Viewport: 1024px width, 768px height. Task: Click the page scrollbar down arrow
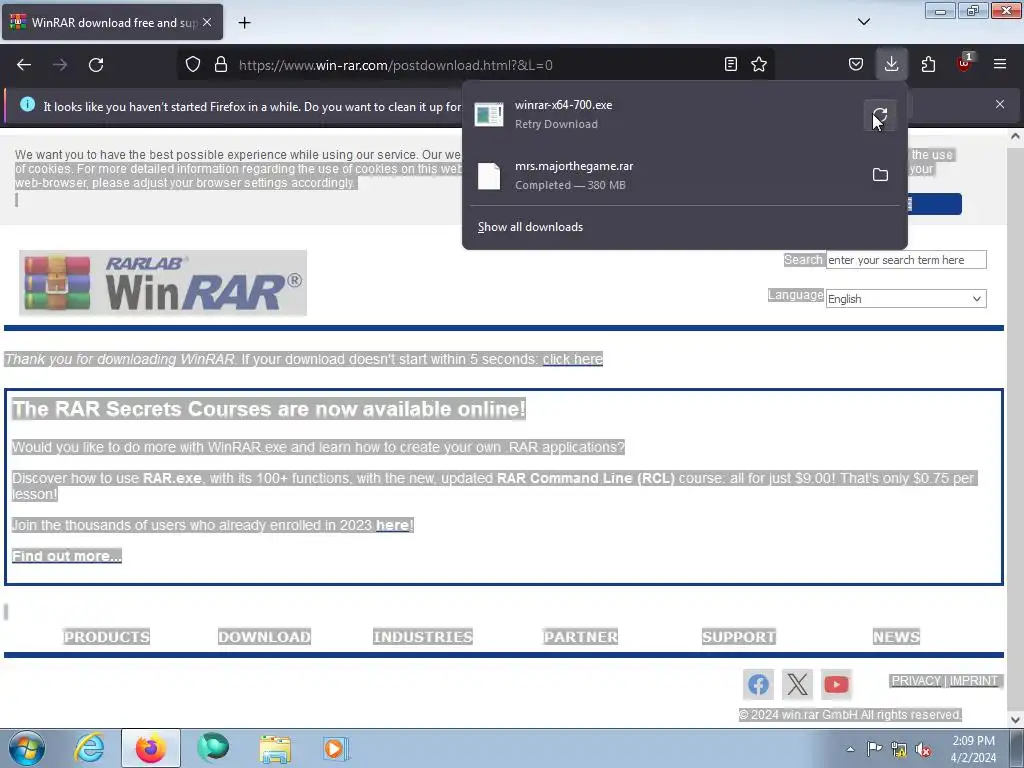click(1015, 720)
